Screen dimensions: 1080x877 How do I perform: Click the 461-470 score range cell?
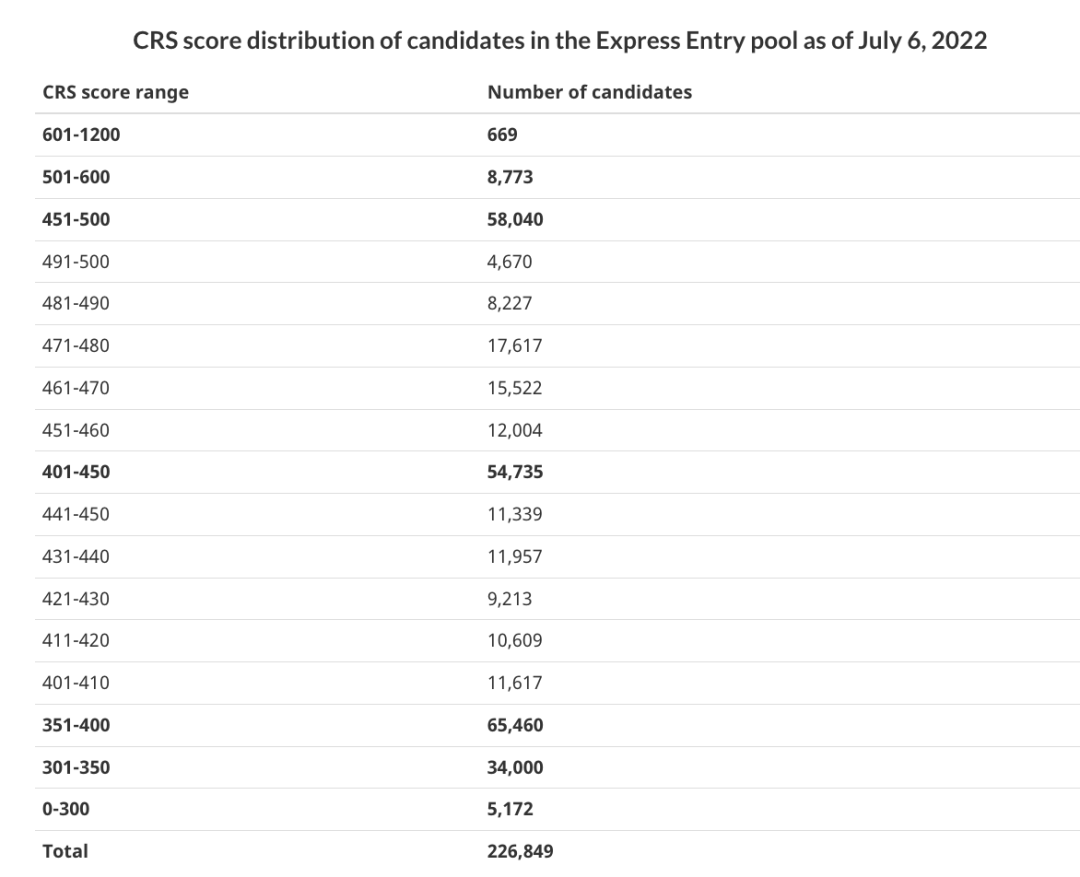click(76, 388)
